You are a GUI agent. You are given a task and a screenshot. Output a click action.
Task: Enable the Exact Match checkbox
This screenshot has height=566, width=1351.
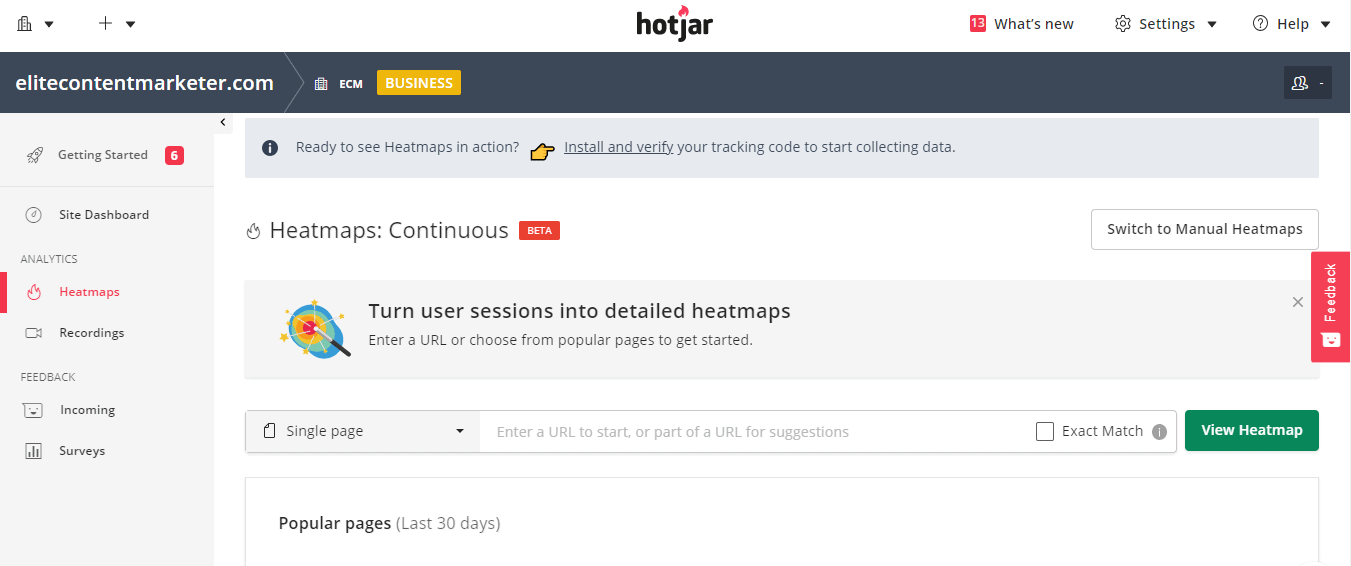(x=1045, y=432)
